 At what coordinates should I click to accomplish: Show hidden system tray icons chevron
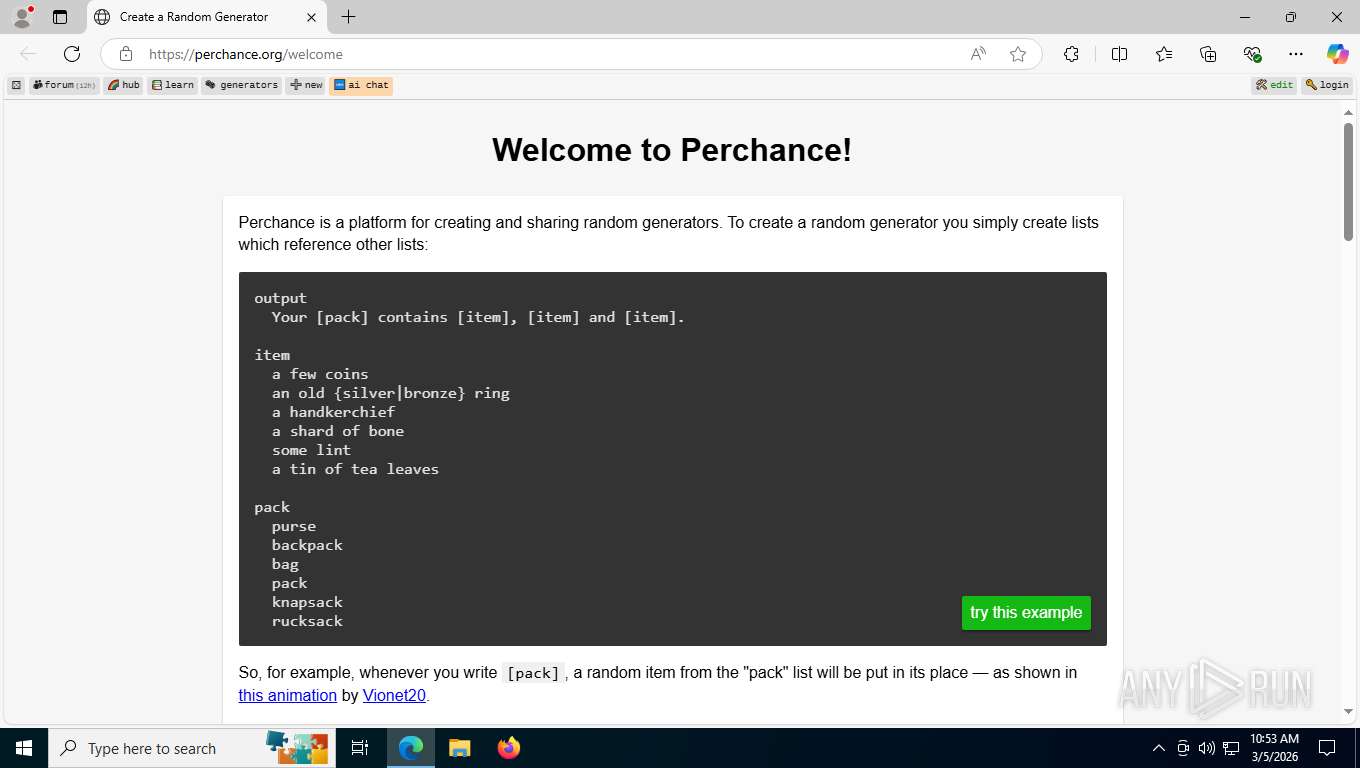pos(1159,748)
